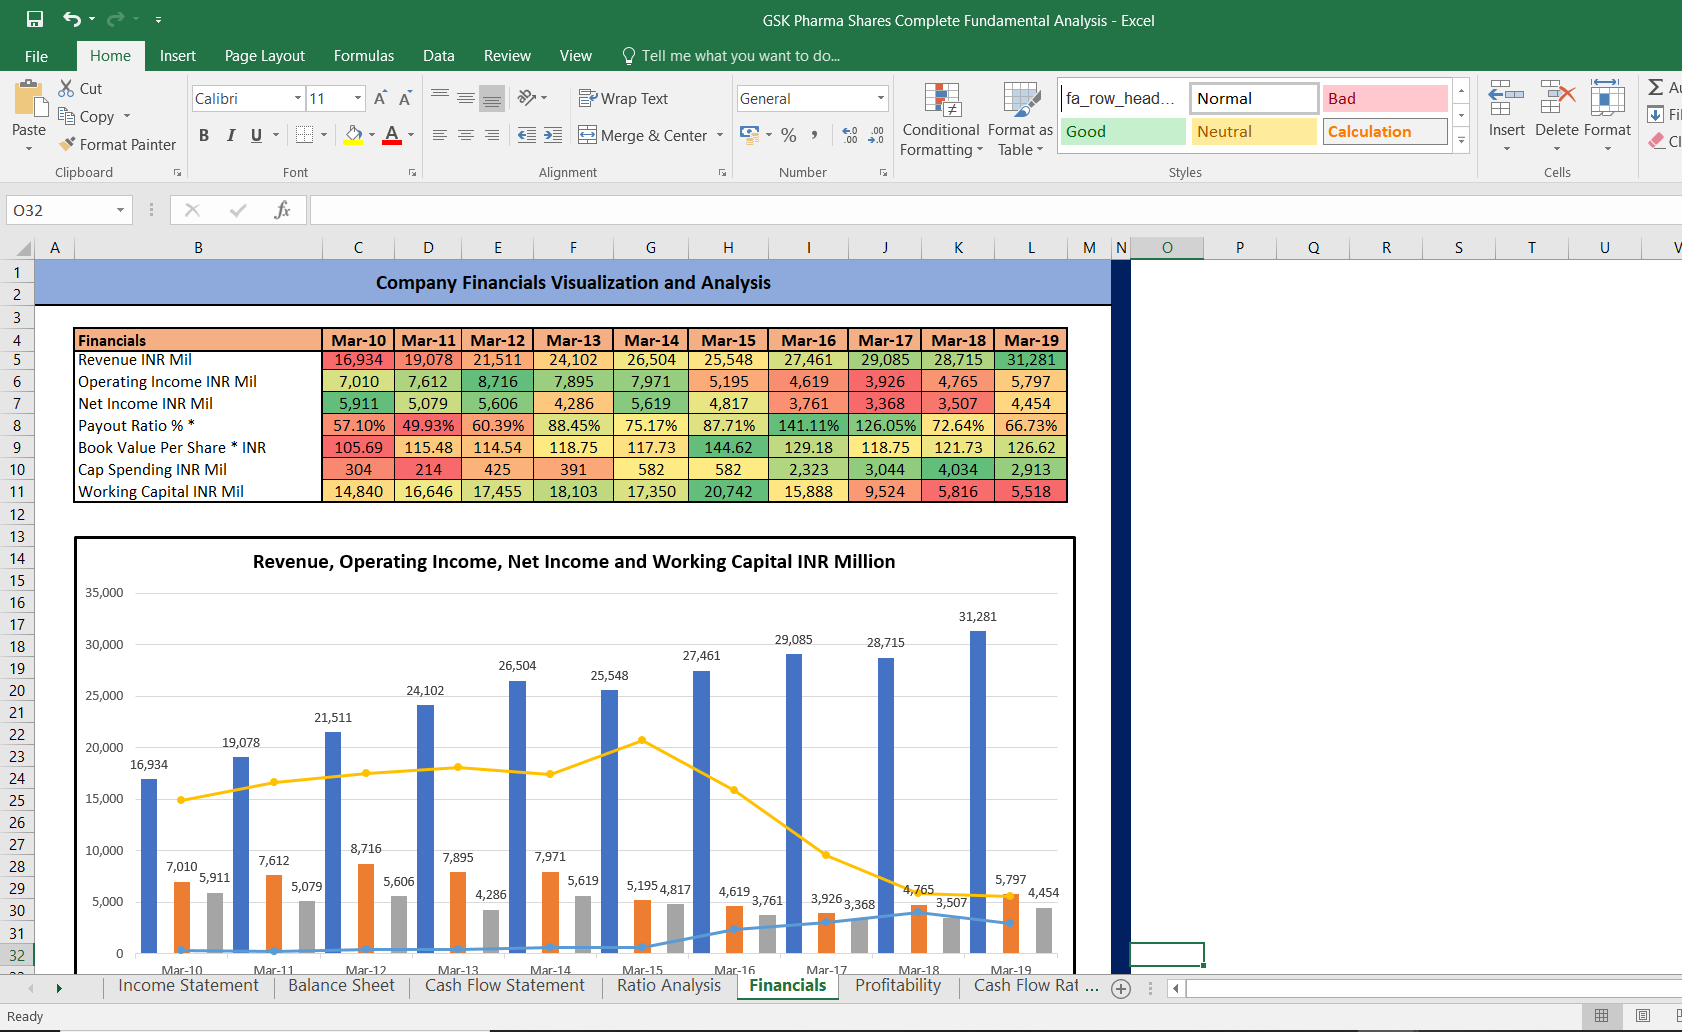Click Increase Decimal icon
The height and width of the screenshot is (1032, 1682).
click(x=850, y=135)
